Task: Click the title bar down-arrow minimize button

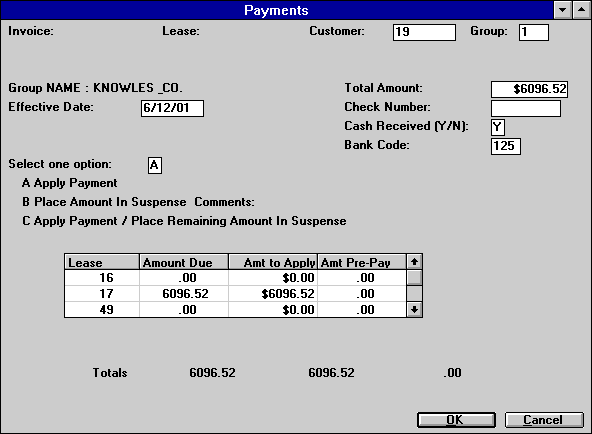Action: point(563,10)
